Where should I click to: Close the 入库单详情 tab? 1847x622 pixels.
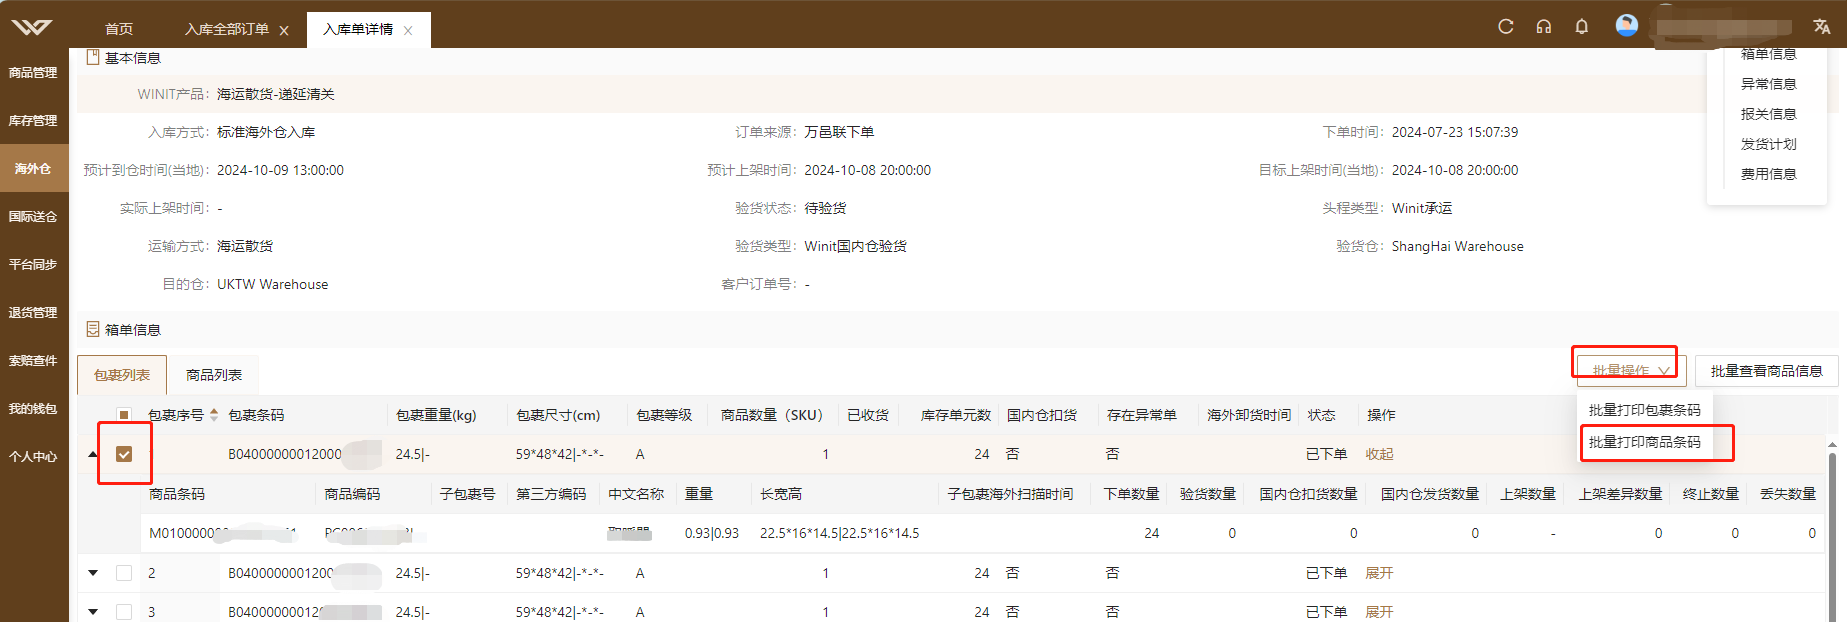(x=408, y=31)
